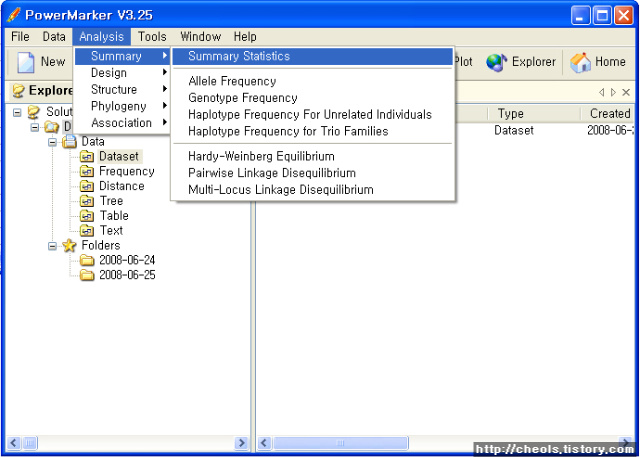Maximize the PowerMarker window
Image resolution: width=640 pixels, height=457 pixels.
coord(602,16)
